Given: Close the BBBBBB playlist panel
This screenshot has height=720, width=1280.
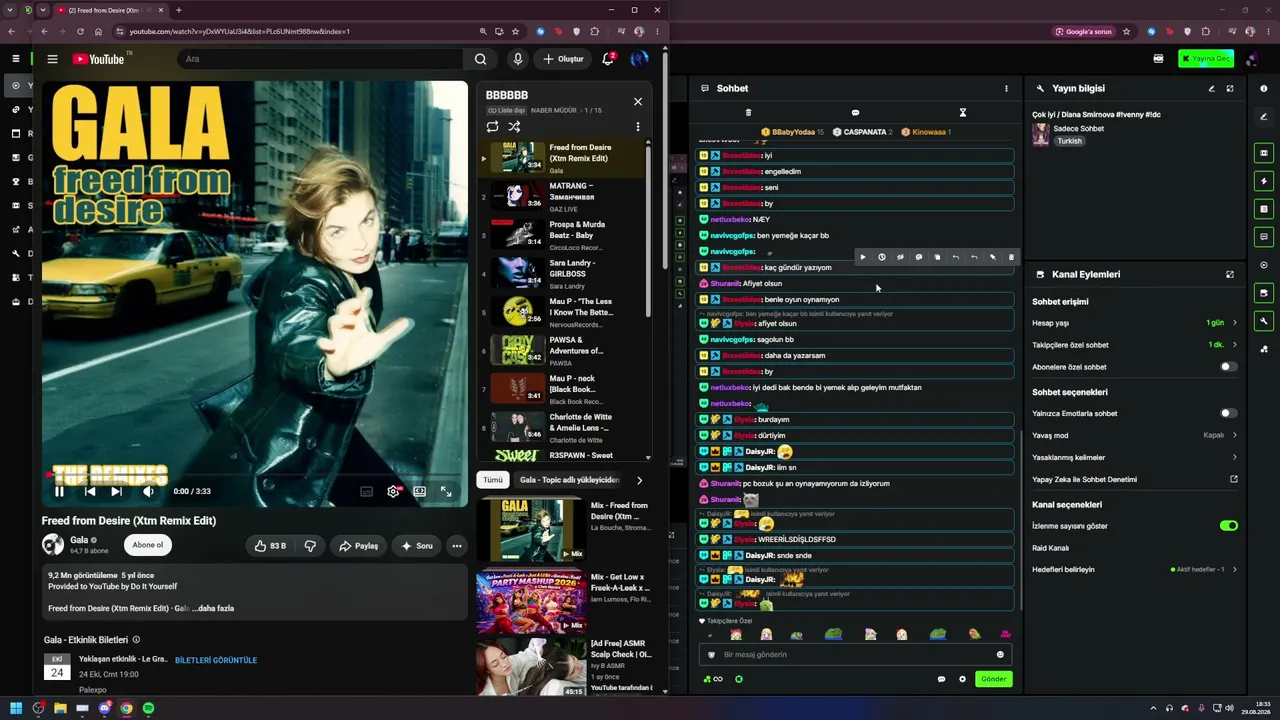Looking at the screenshot, I should (638, 101).
